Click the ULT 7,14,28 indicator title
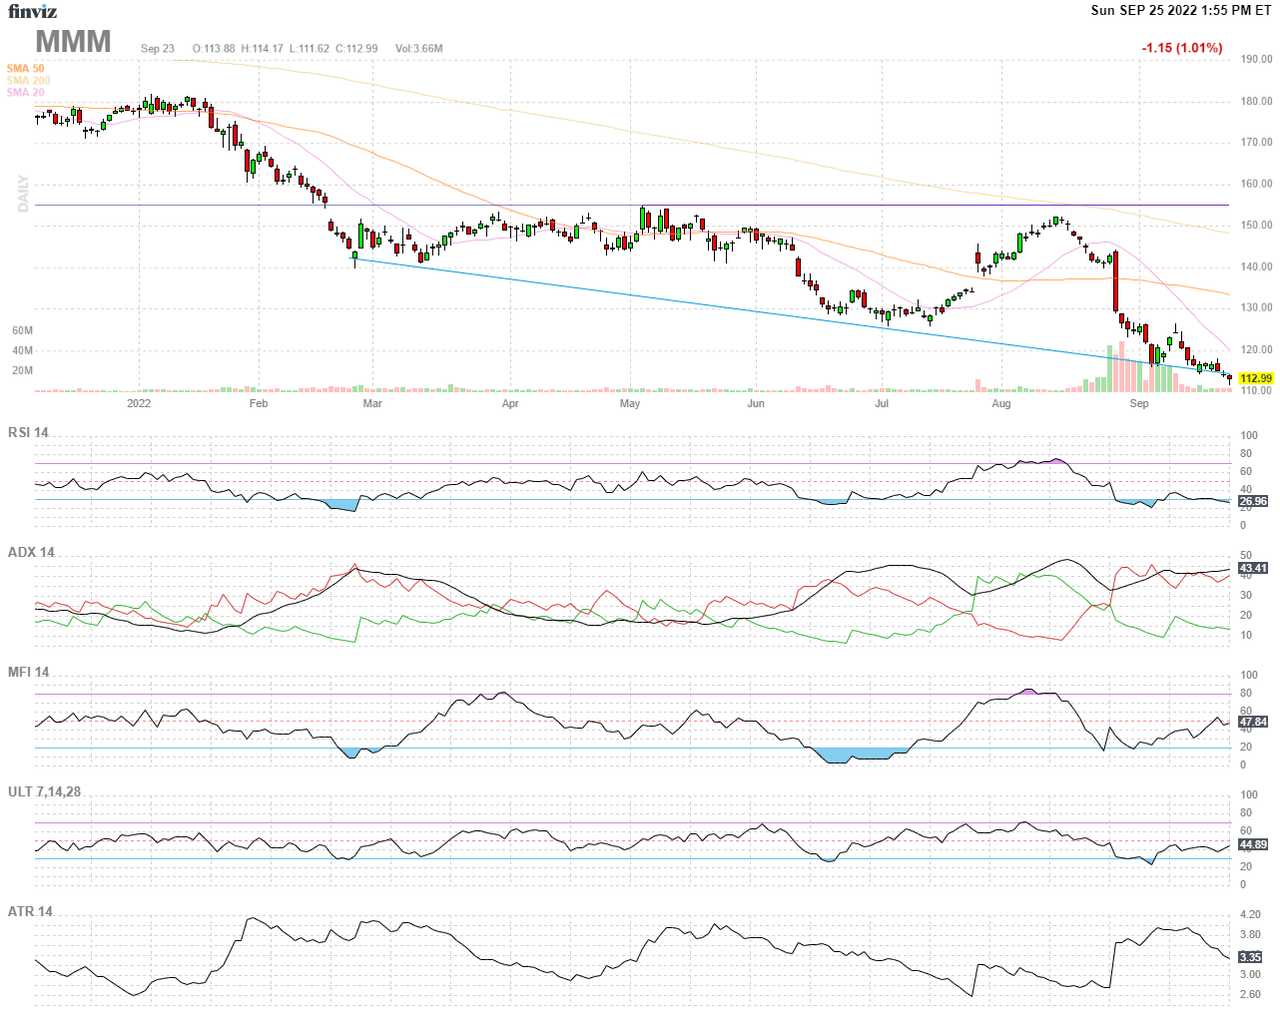This screenshot has width=1280, height=1020. click(44, 791)
